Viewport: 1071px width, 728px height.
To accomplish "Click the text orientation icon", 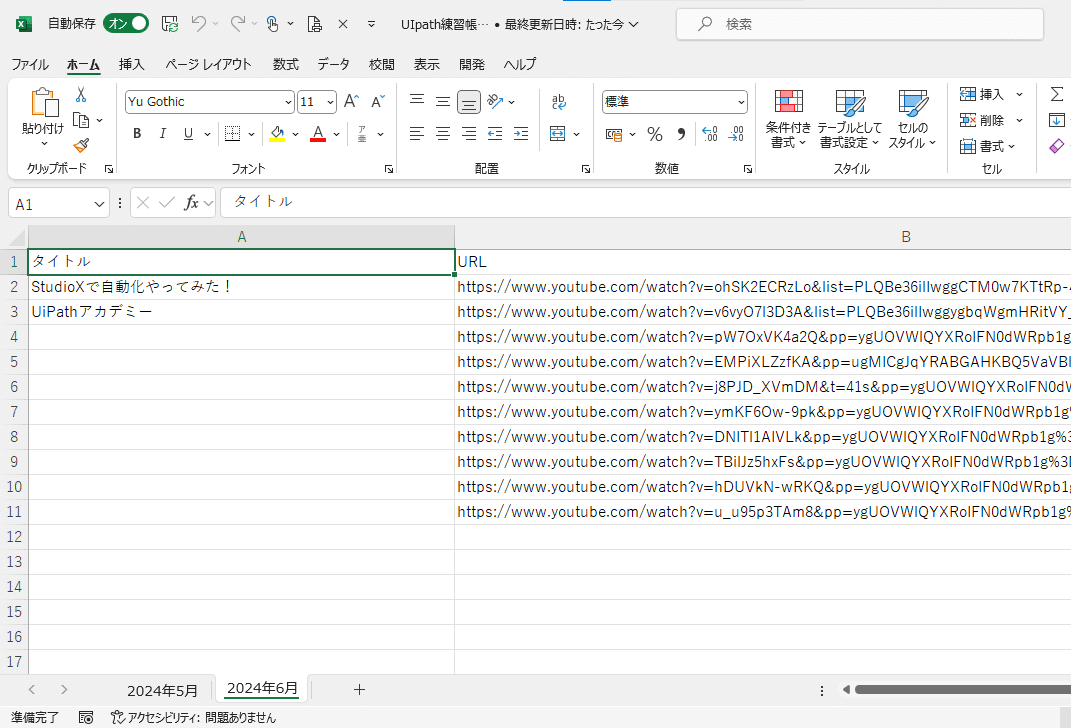I will tap(495, 102).
